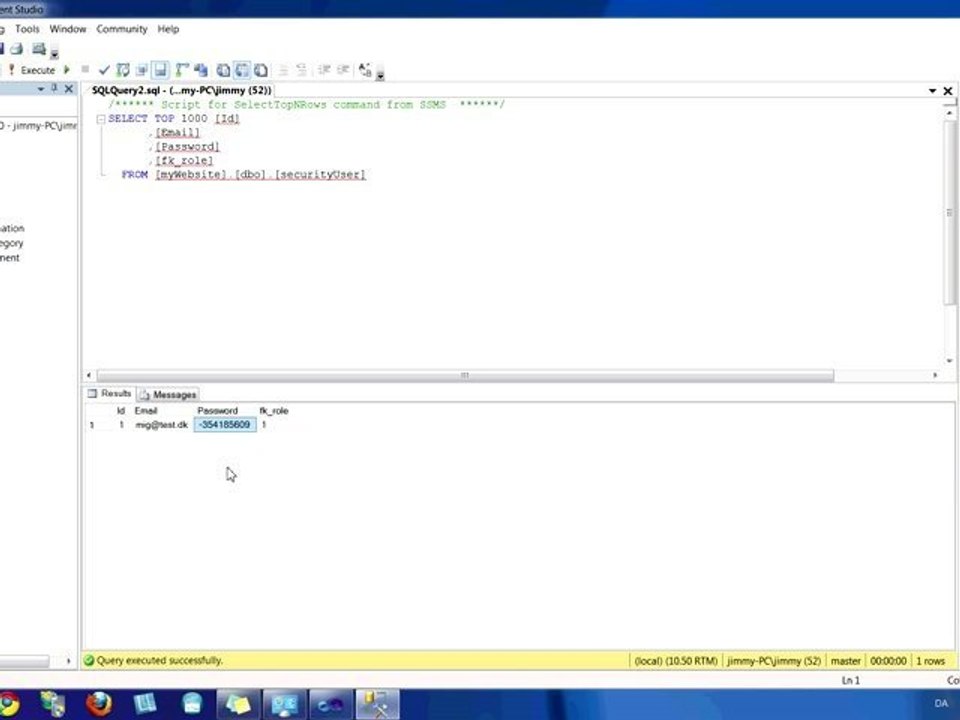Click the Print icon in the toolbar

click(x=17, y=49)
